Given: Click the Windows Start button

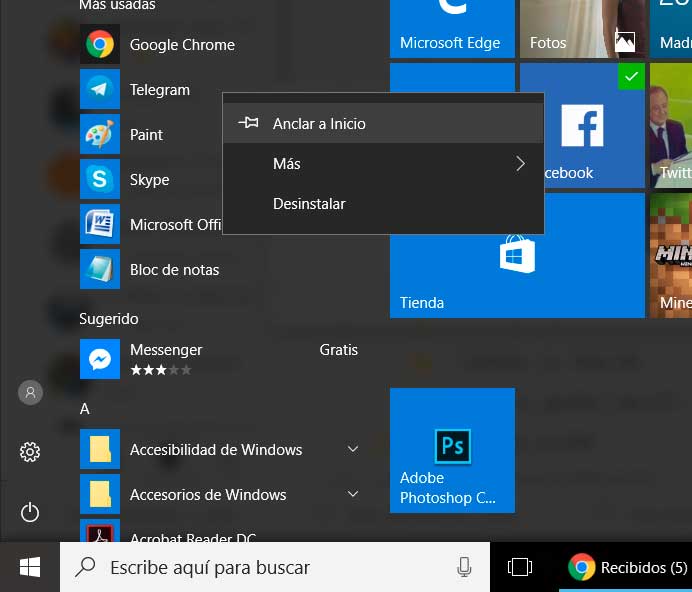Looking at the screenshot, I should point(30,567).
